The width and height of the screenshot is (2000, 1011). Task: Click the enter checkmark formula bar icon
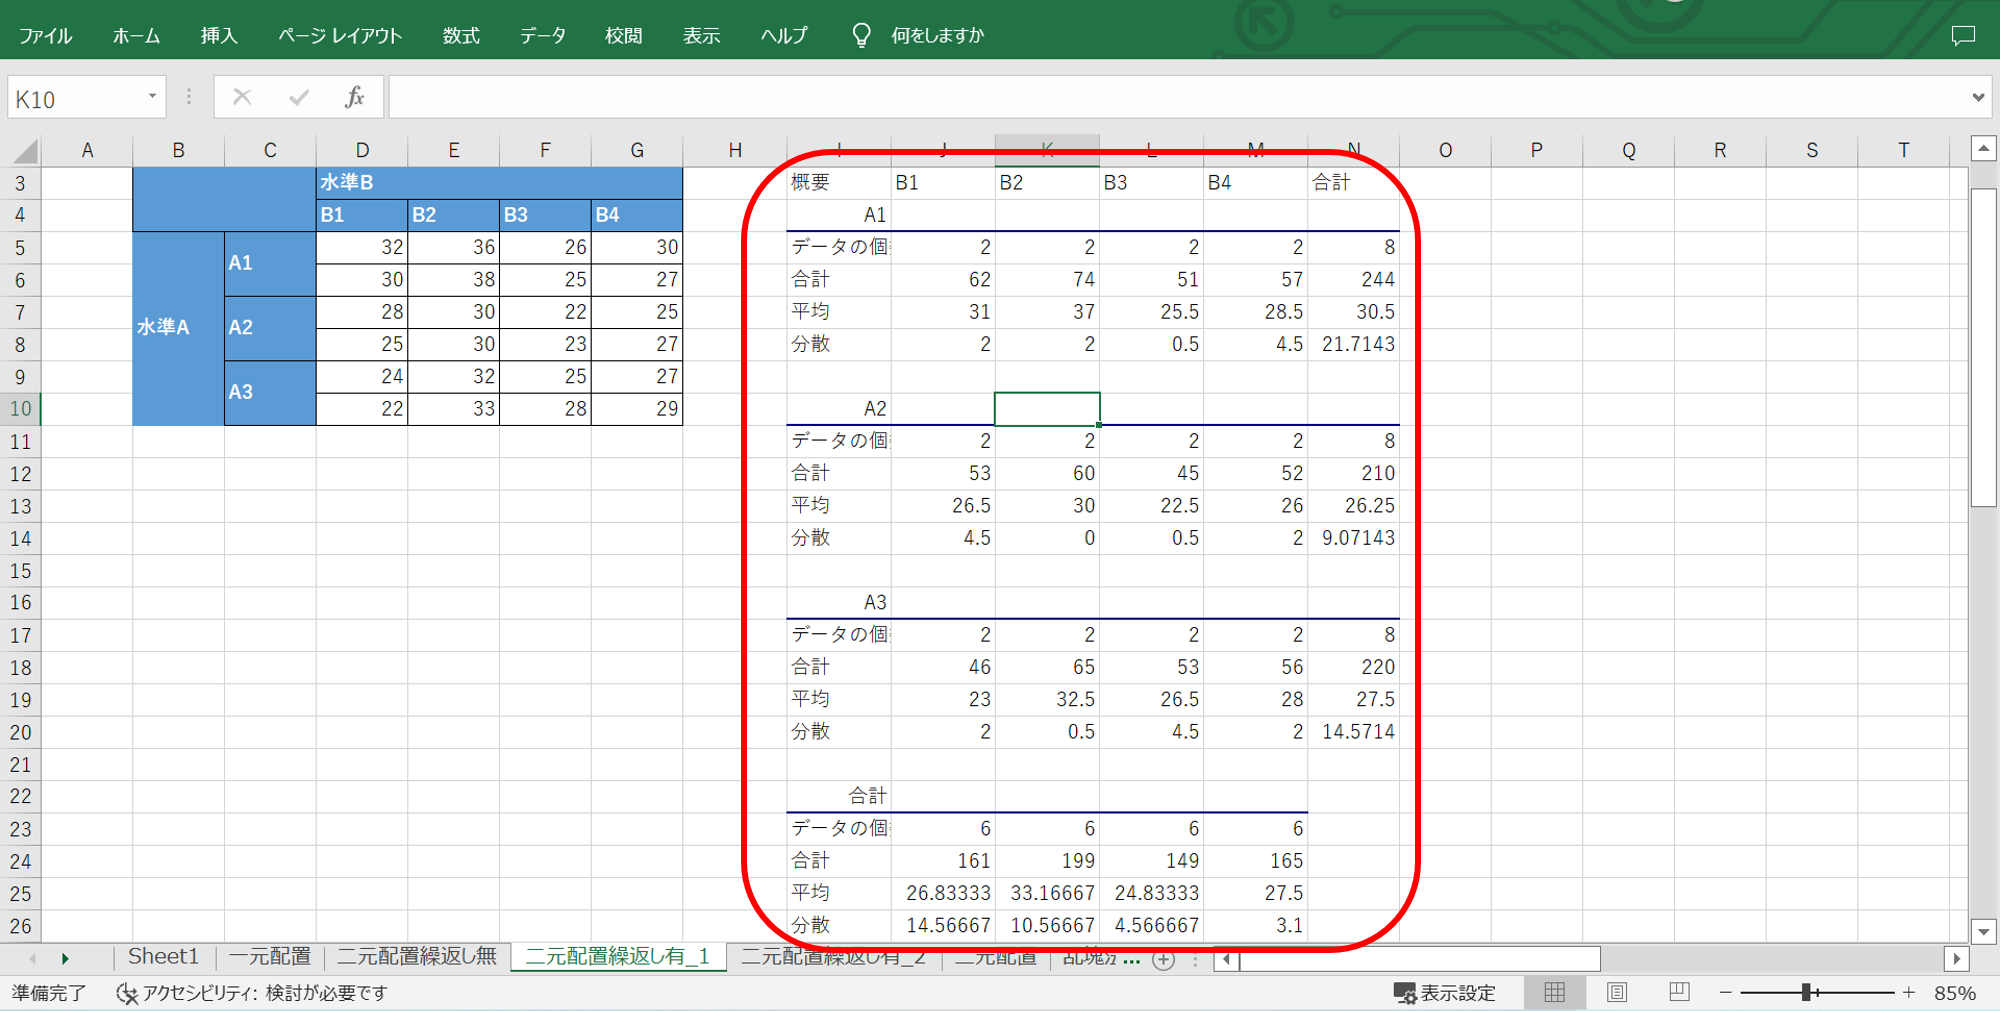[x=298, y=97]
